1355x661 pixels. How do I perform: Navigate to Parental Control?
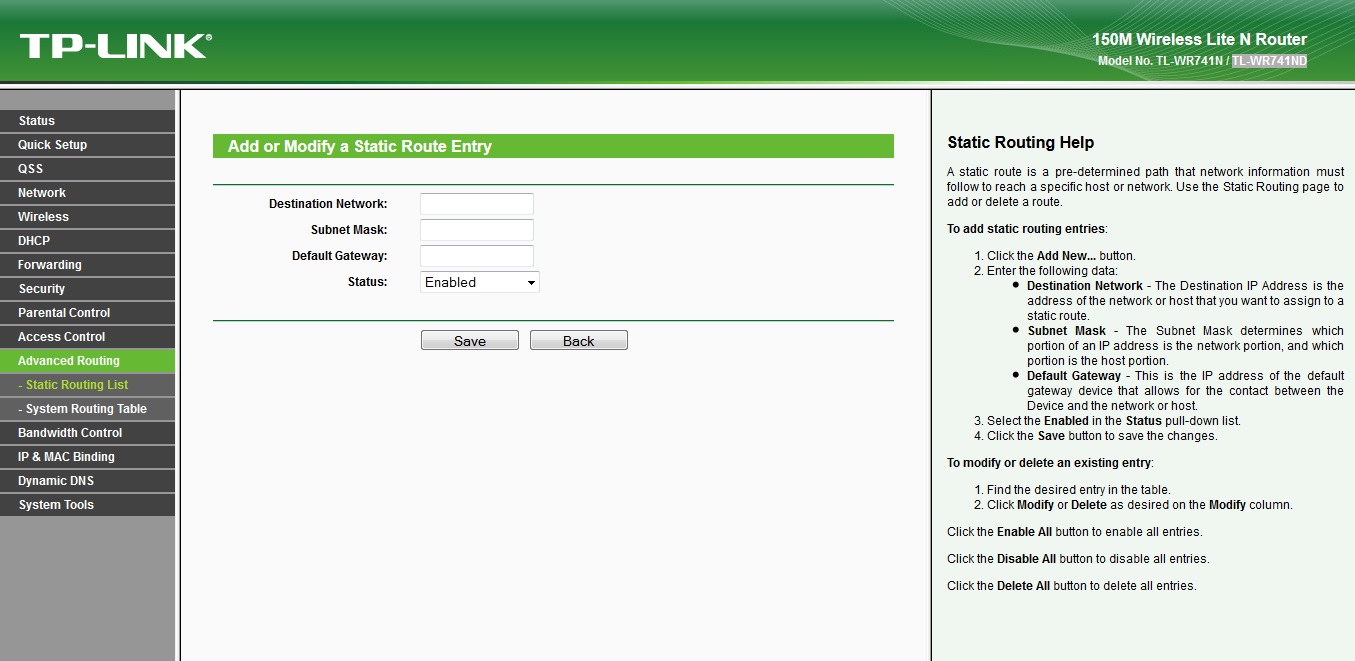coord(64,313)
